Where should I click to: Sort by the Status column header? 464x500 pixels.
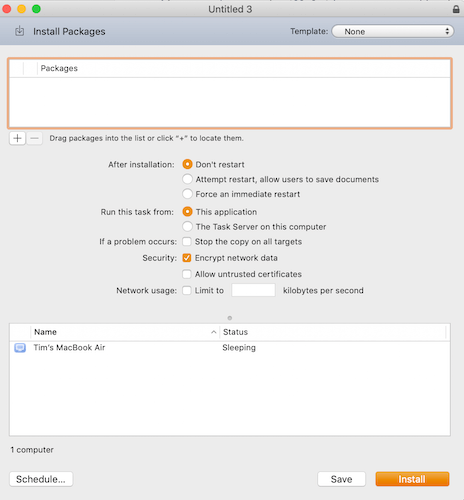tap(333, 332)
